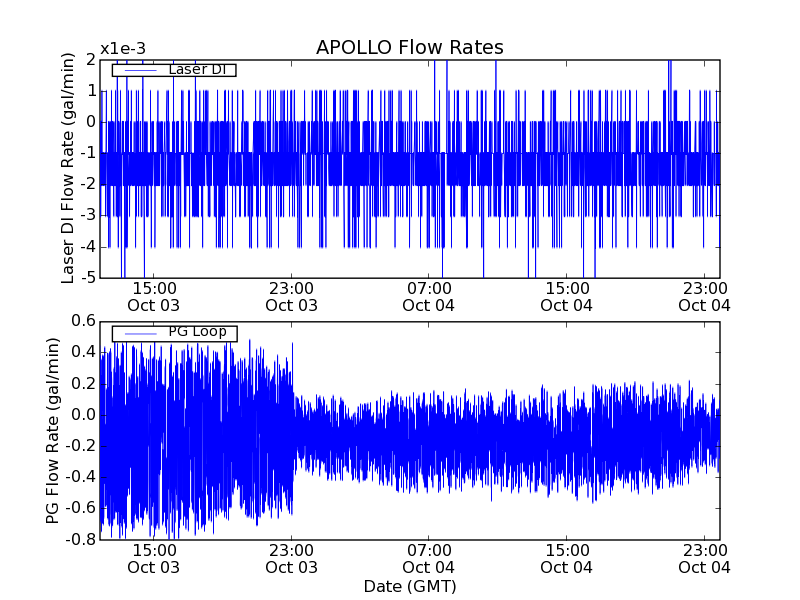
Task: Click the "0.0" y-tick on bottom plot
Action: (83, 414)
